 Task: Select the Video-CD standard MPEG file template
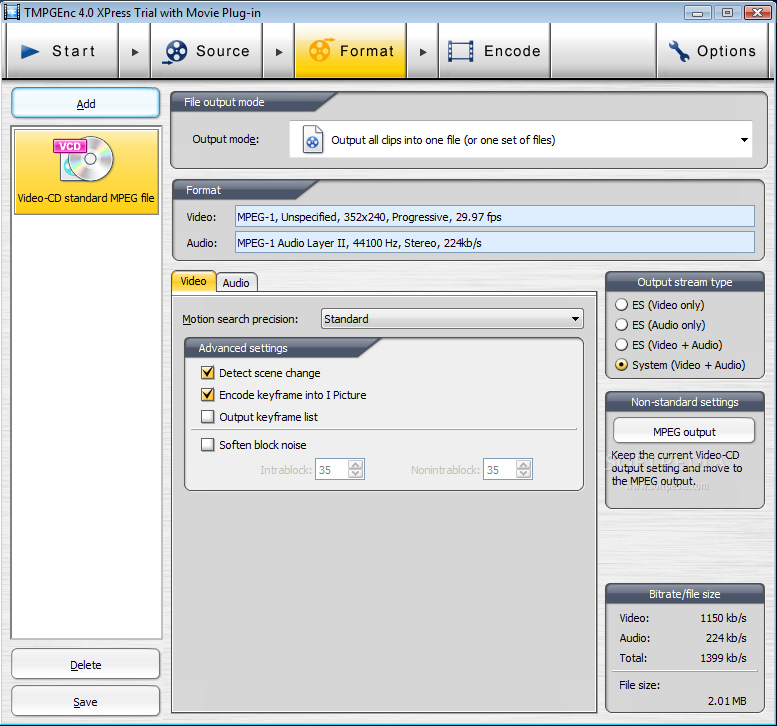(x=86, y=172)
